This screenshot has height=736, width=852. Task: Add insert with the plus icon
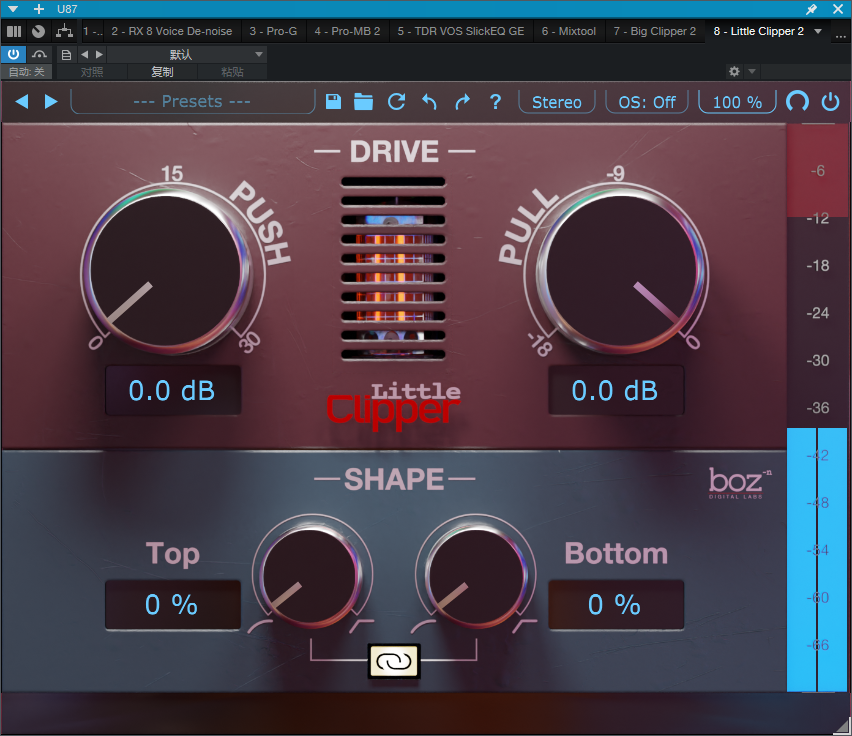tap(39, 9)
